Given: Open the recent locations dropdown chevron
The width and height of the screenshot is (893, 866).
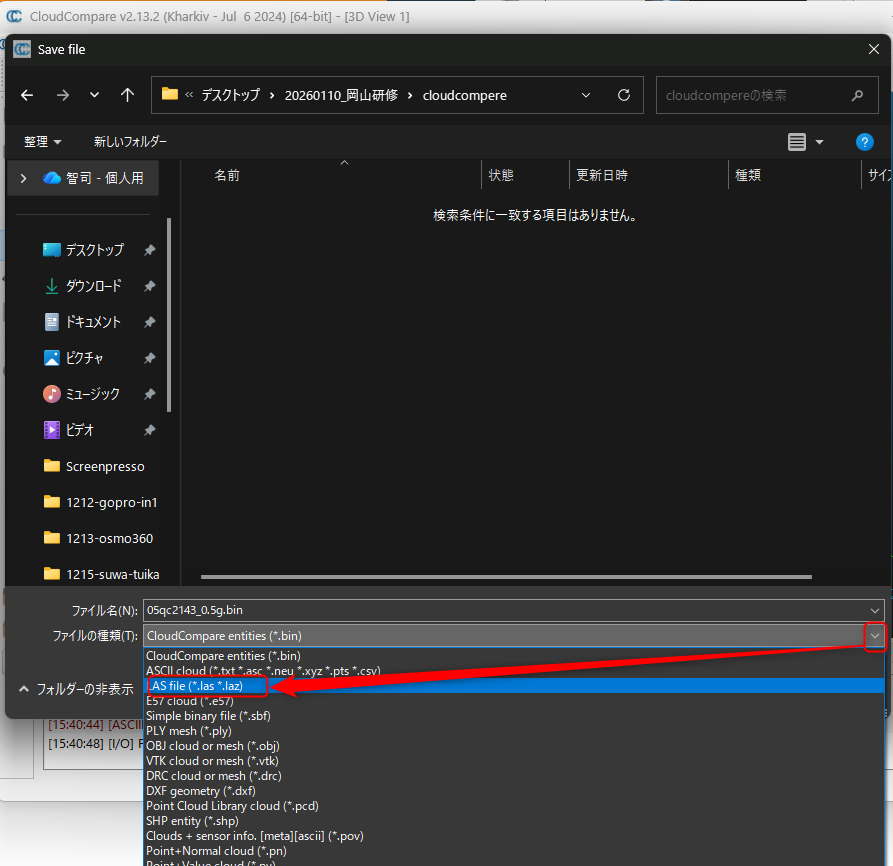Looking at the screenshot, I should [94, 95].
